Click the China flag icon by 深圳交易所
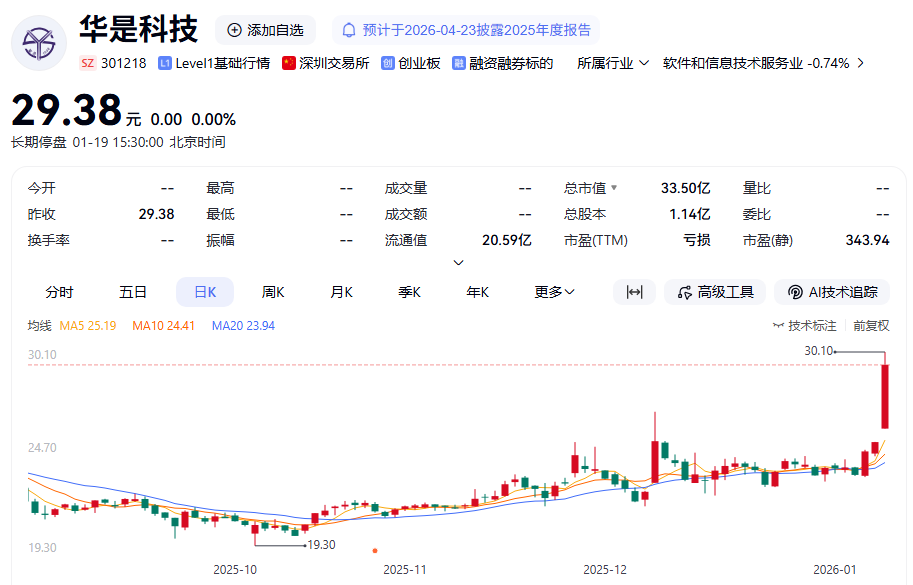913x585 pixels. point(289,63)
